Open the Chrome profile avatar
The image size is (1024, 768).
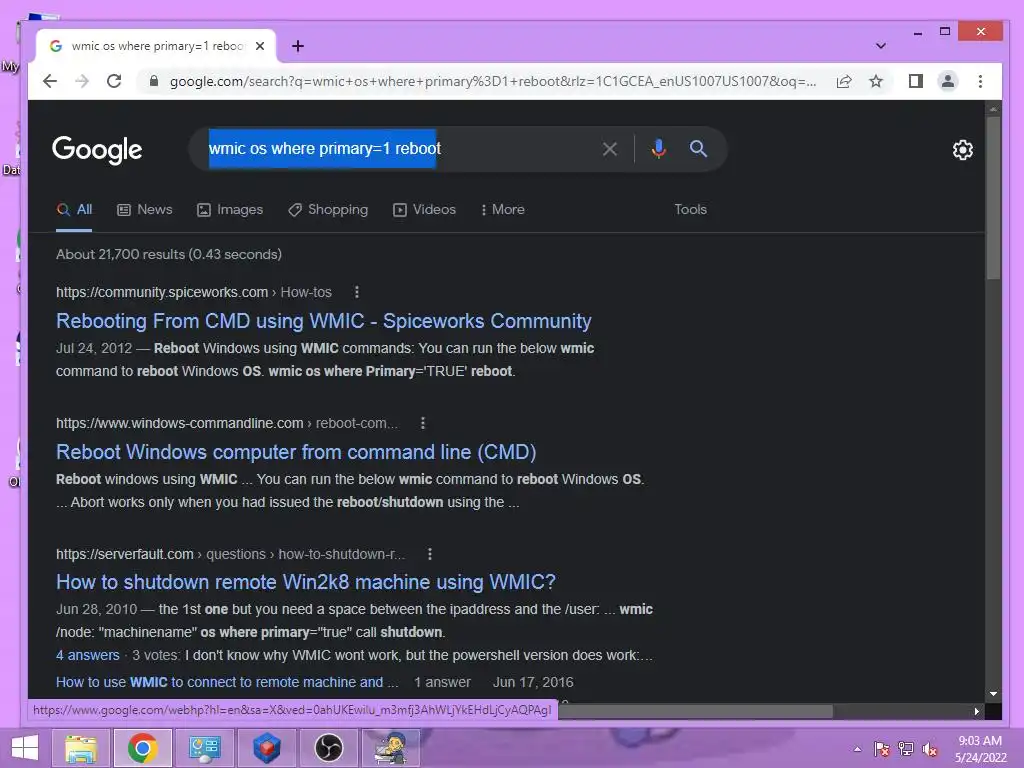948,81
